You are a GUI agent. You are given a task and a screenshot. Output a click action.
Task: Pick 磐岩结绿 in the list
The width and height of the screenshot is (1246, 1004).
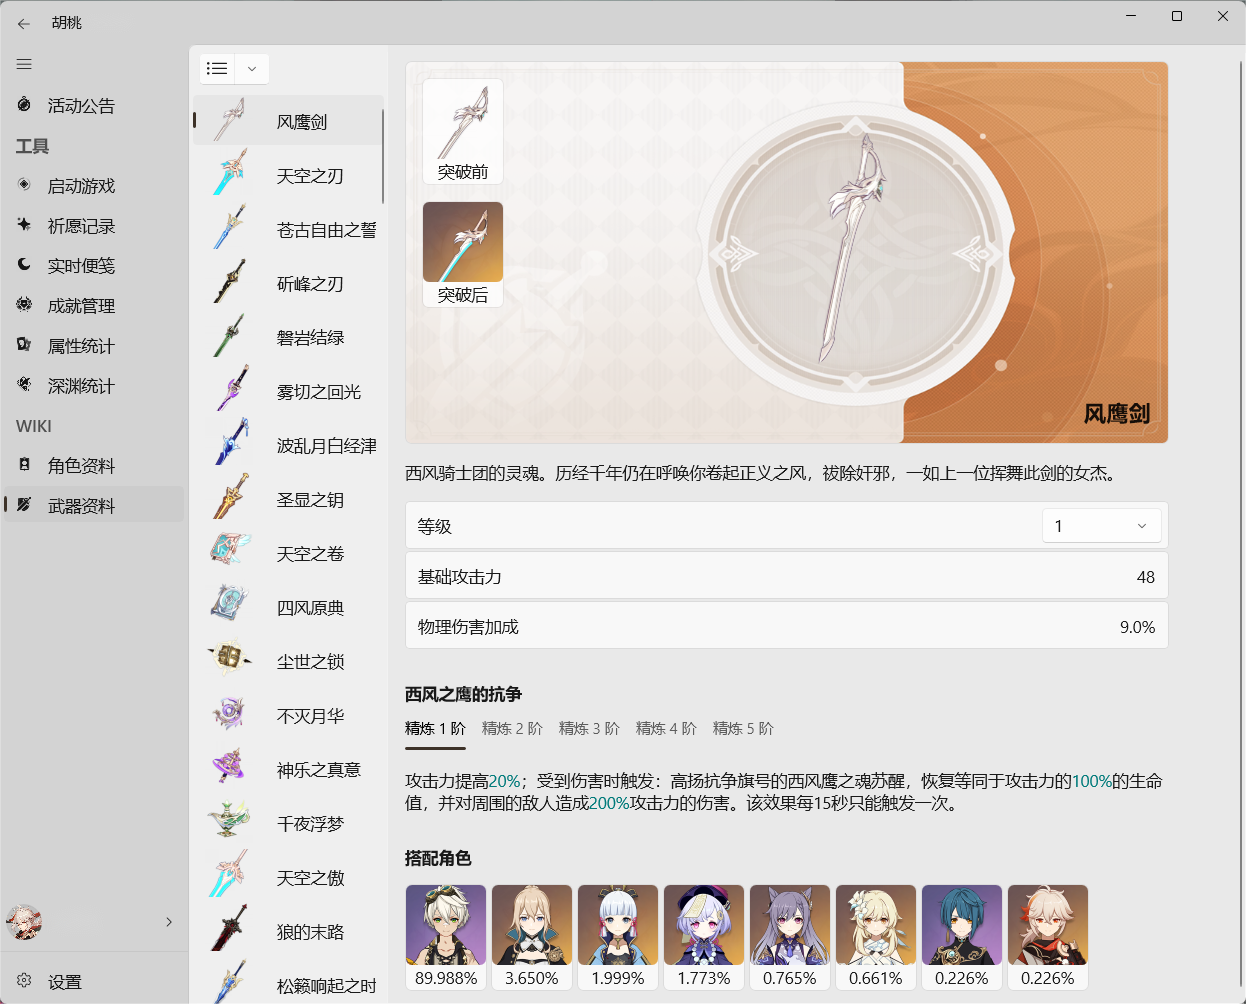click(287, 338)
